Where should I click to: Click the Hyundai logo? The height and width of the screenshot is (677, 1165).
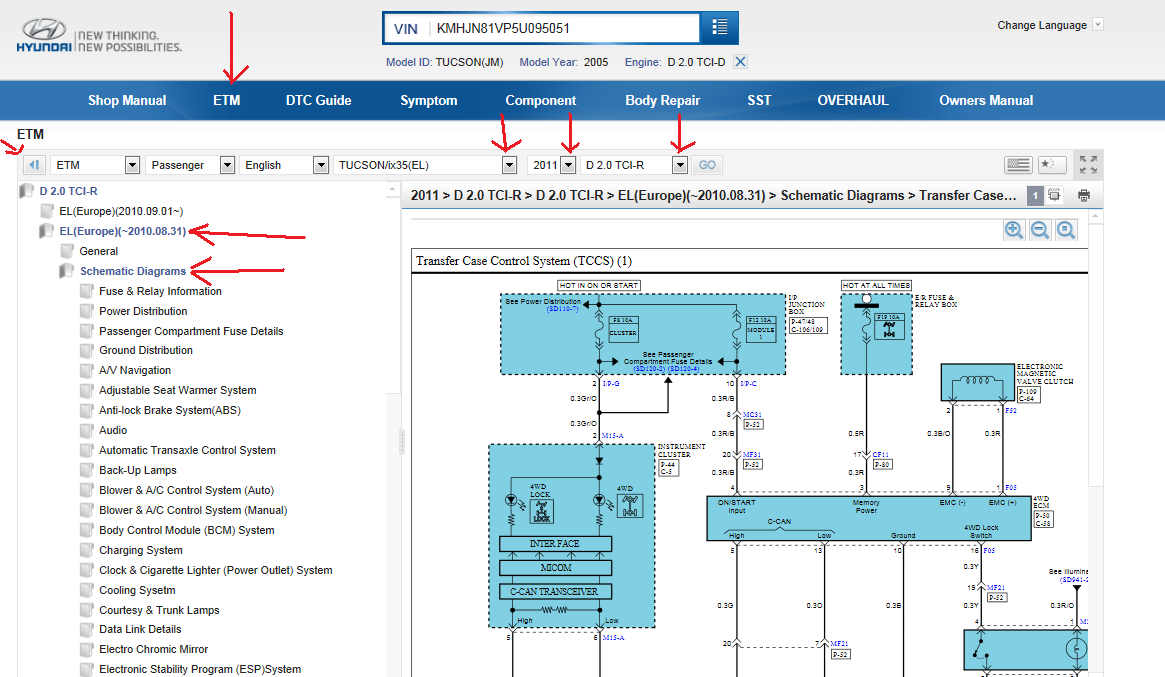45,36
